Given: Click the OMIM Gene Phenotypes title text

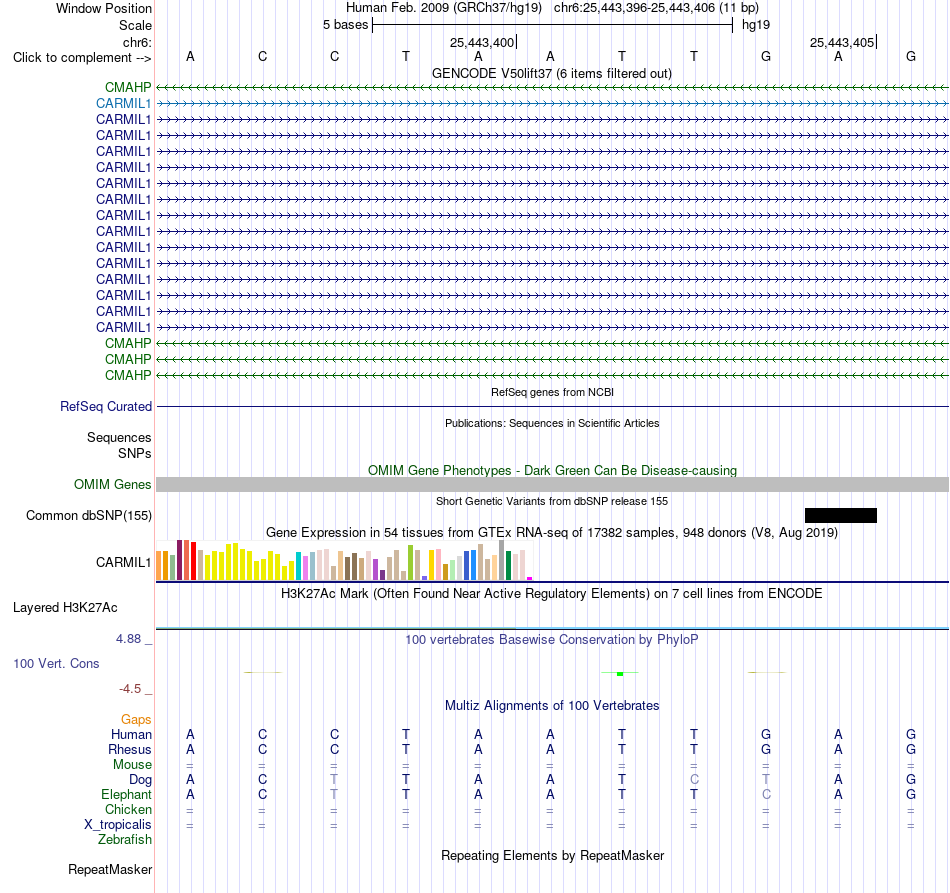Looking at the screenshot, I should (552, 471).
